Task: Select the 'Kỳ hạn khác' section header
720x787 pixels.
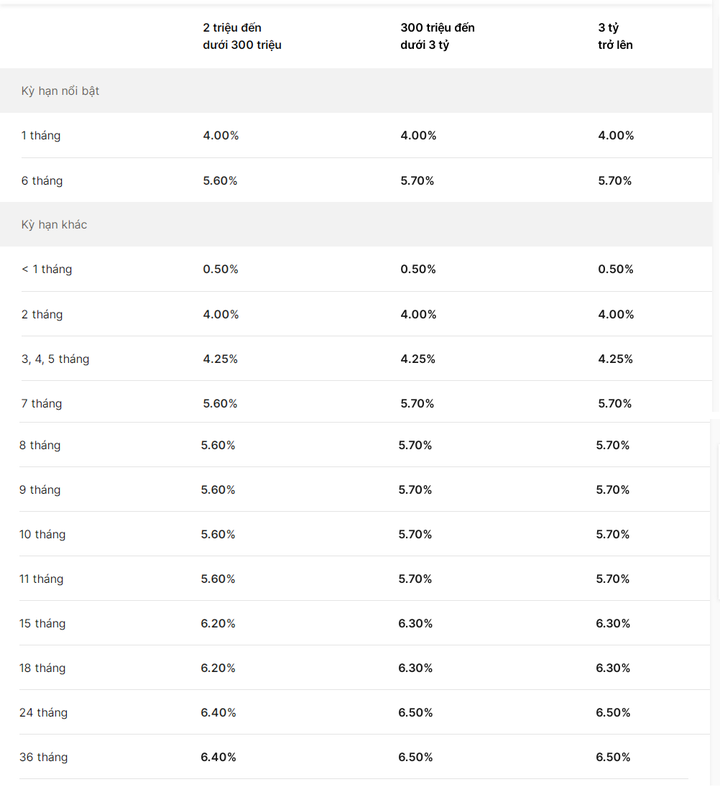Action: (x=54, y=224)
